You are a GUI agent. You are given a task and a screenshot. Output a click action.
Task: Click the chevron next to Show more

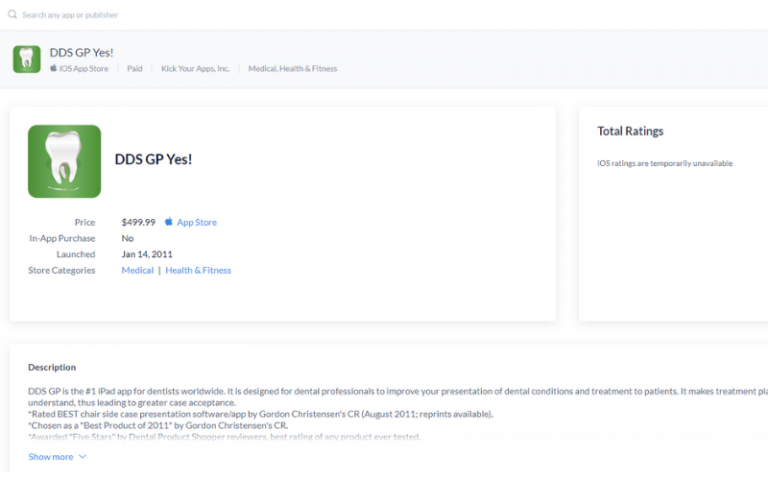pos(82,457)
